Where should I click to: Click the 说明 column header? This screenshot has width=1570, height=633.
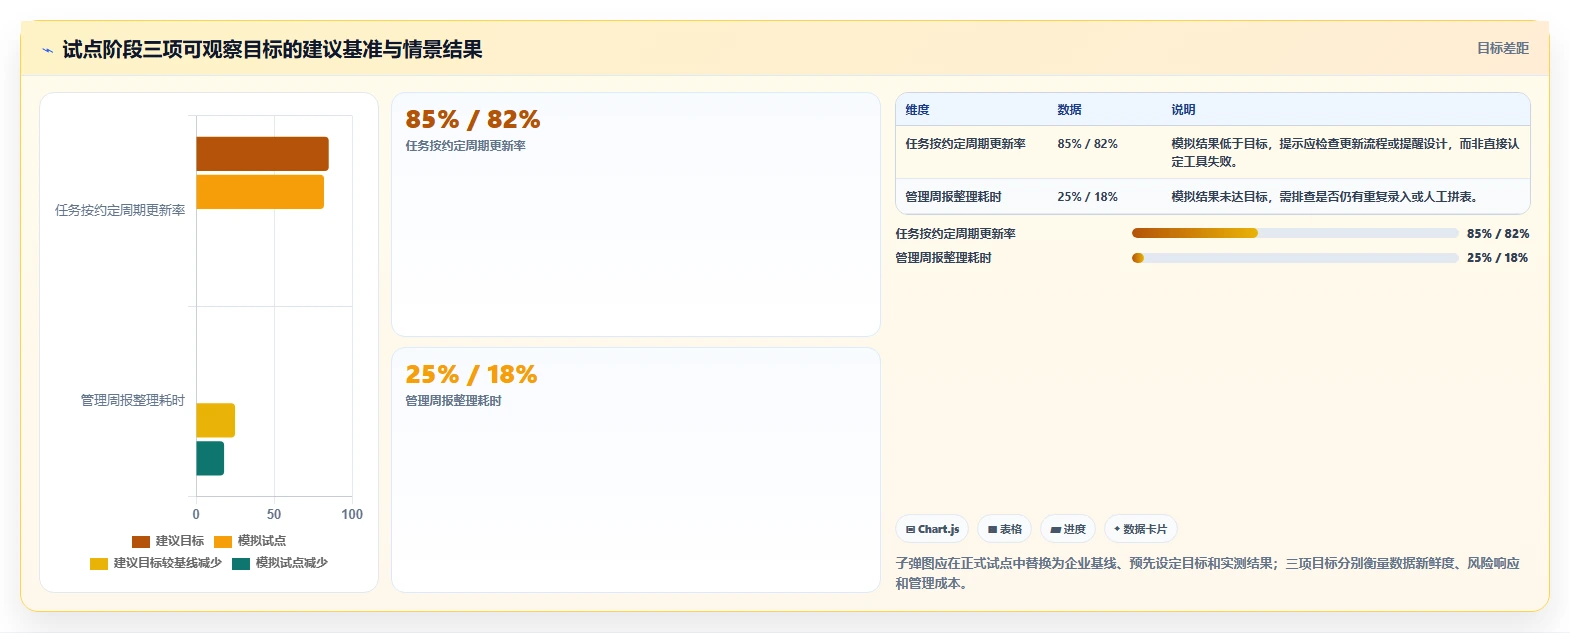pos(1183,110)
